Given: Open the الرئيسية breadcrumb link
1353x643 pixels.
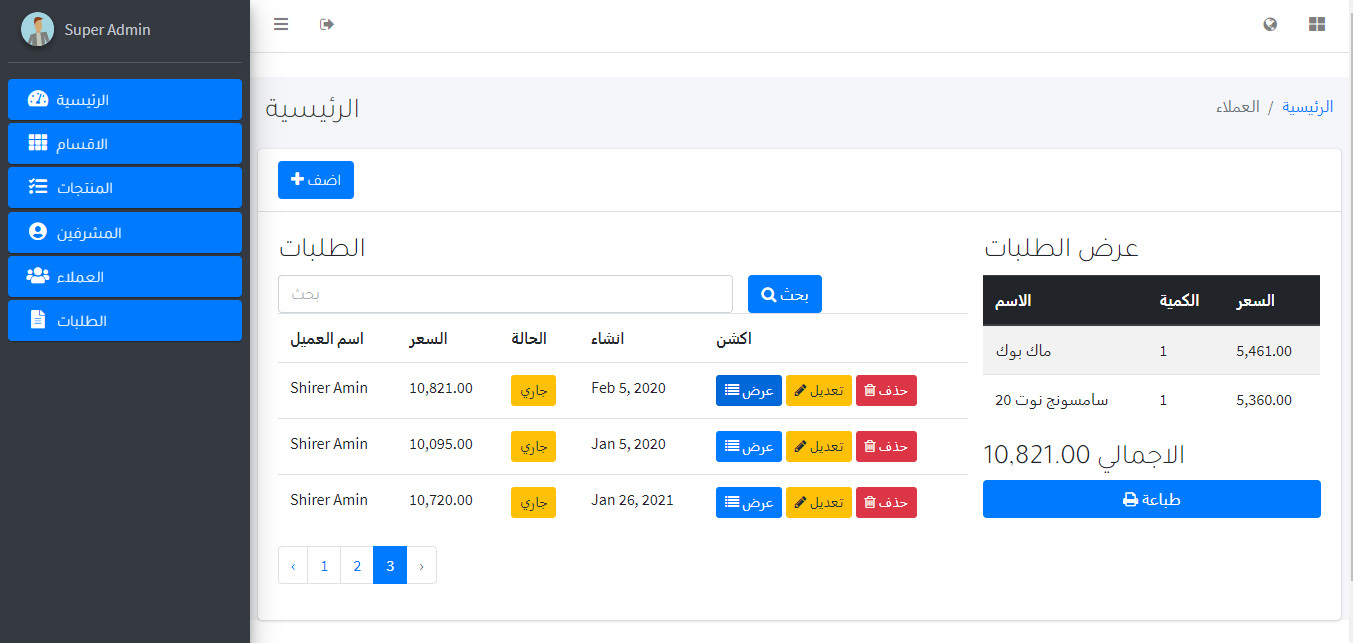Looking at the screenshot, I should [1308, 106].
